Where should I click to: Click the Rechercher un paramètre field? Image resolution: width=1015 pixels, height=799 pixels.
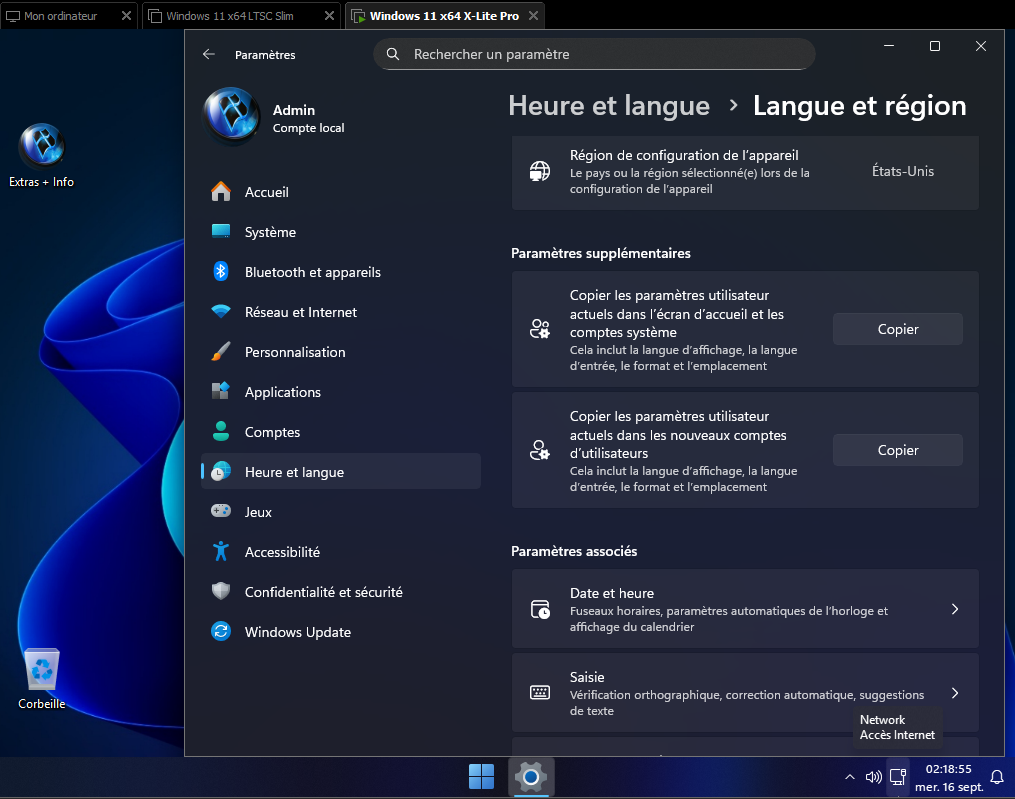point(594,54)
